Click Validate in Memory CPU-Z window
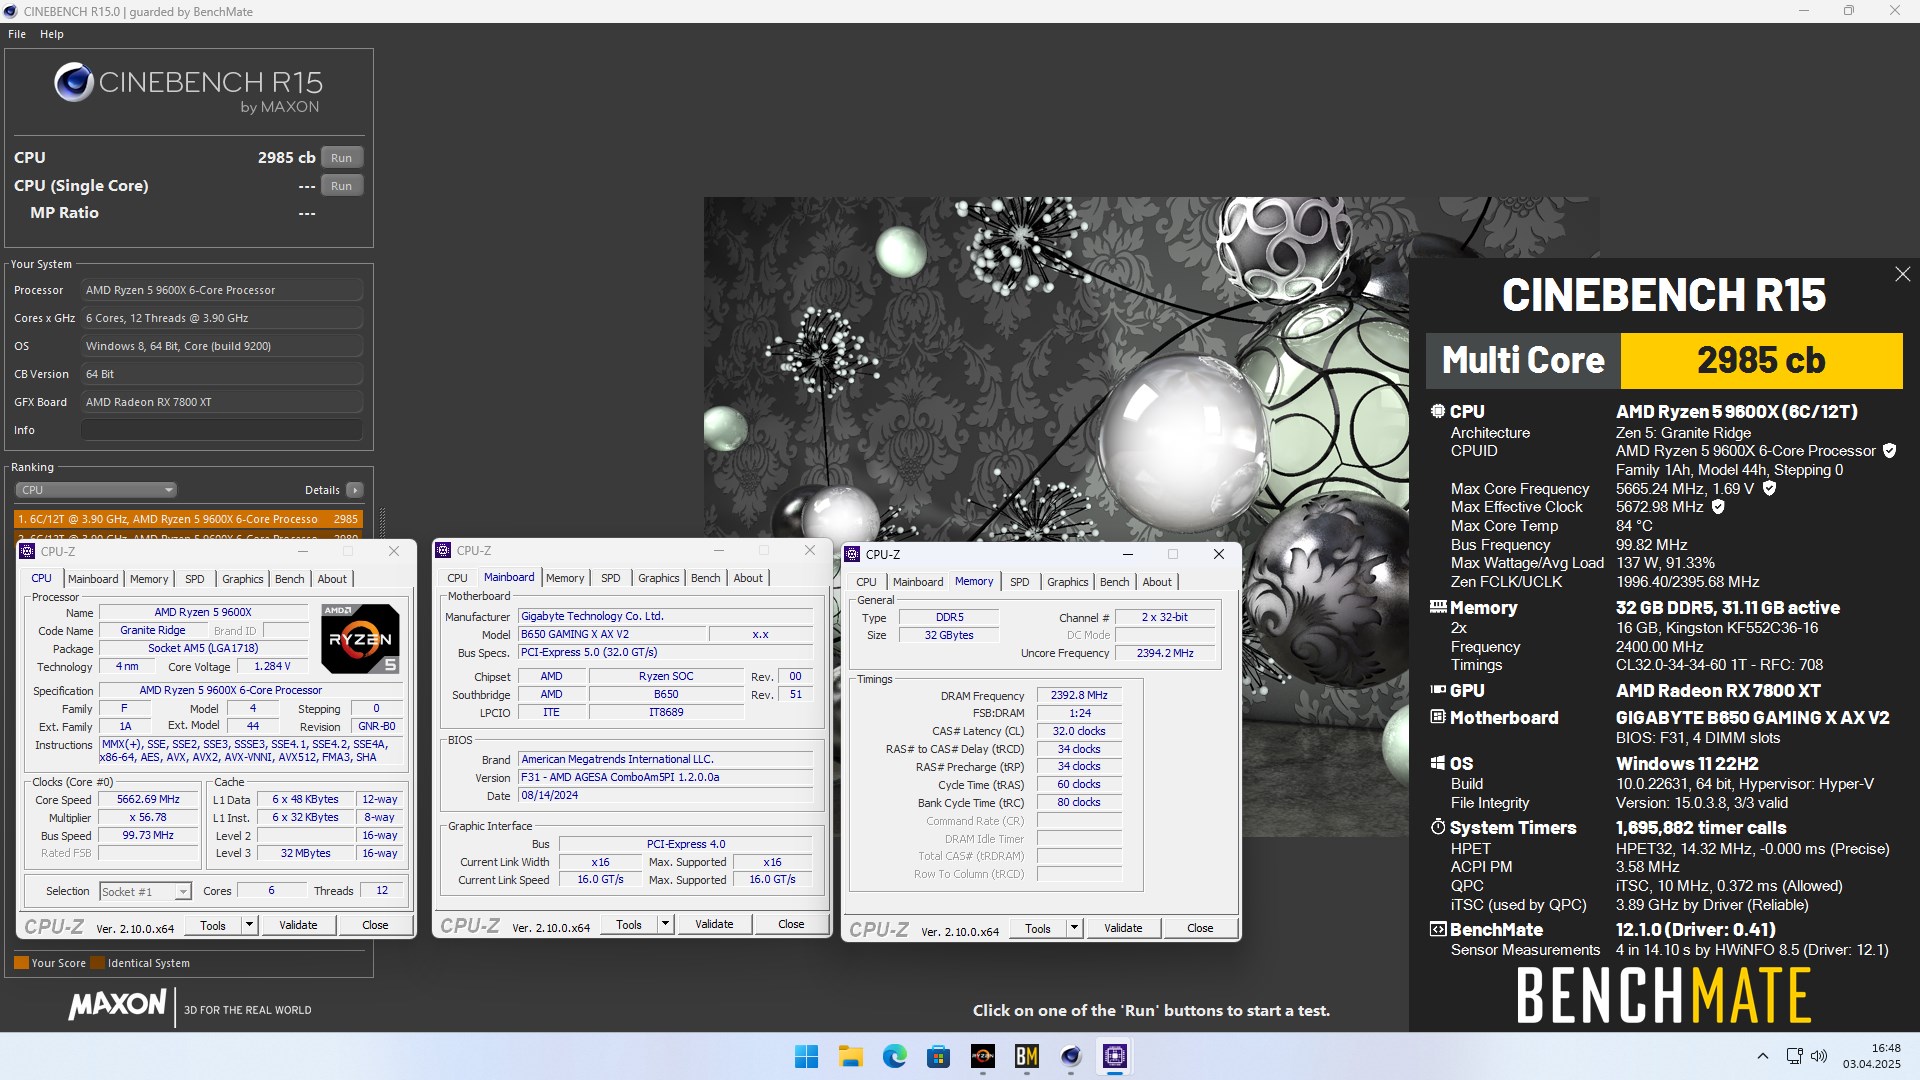 pyautogui.click(x=1123, y=928)
